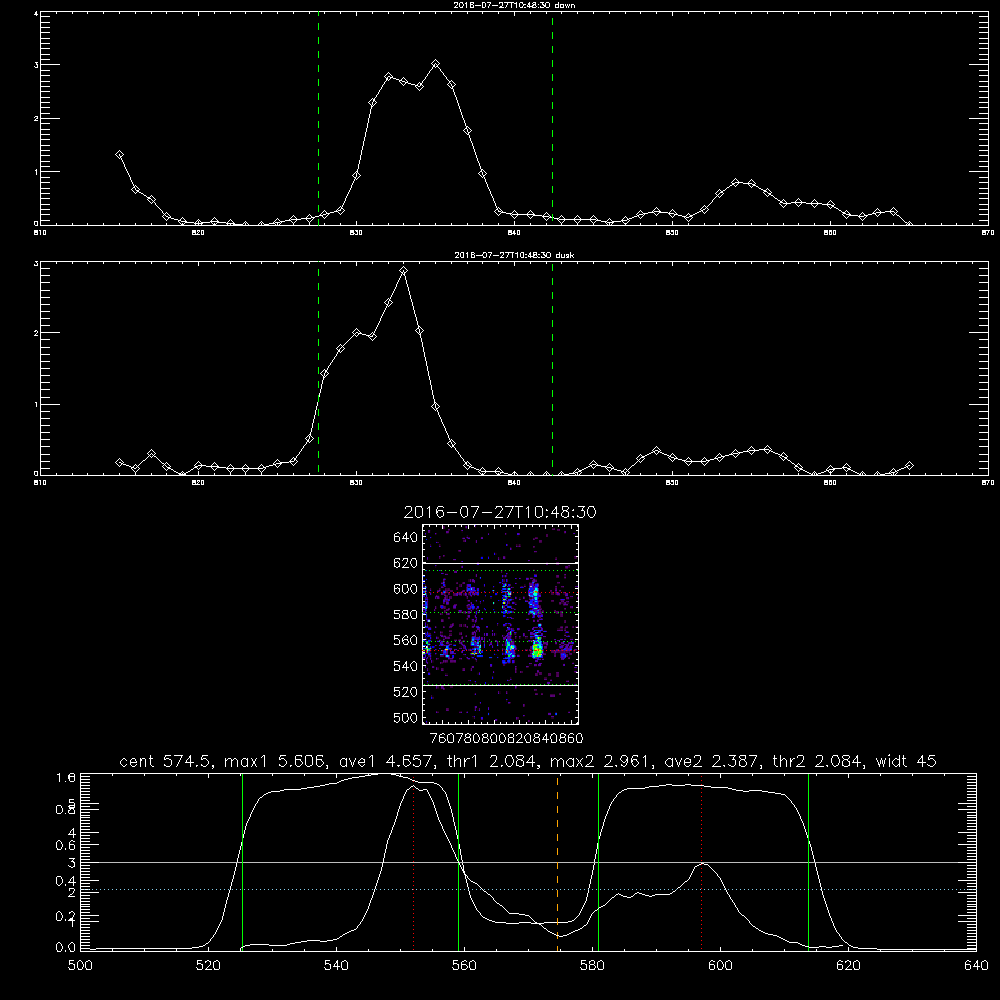
Task: Open the colored spectrogram image thumbnail
Action: click(500, 624)
